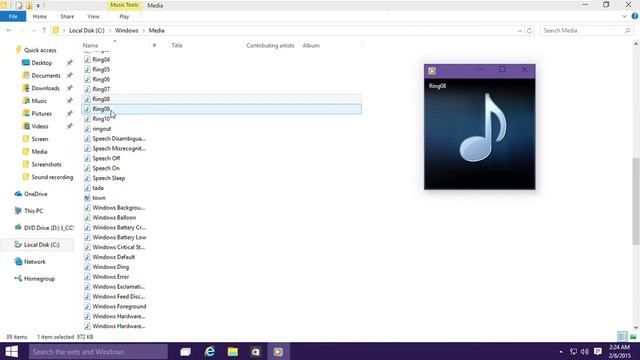Open Network in the navigation pane
This screenshot has height=360, width=640.
tap(35, 262)
